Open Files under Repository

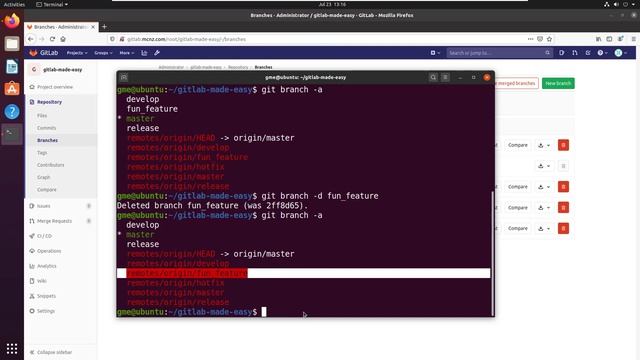pyautogui.click(x=42, y=116)
